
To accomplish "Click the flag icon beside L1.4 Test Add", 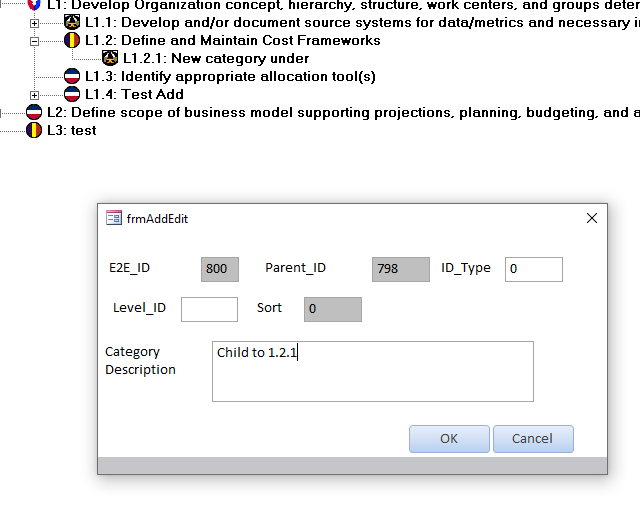I will point(72,94).
